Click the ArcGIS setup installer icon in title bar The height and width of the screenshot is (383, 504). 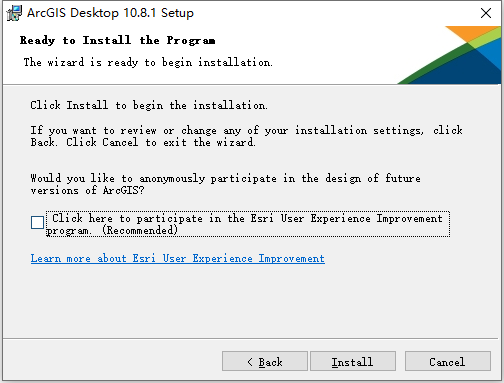click(14, 13)
